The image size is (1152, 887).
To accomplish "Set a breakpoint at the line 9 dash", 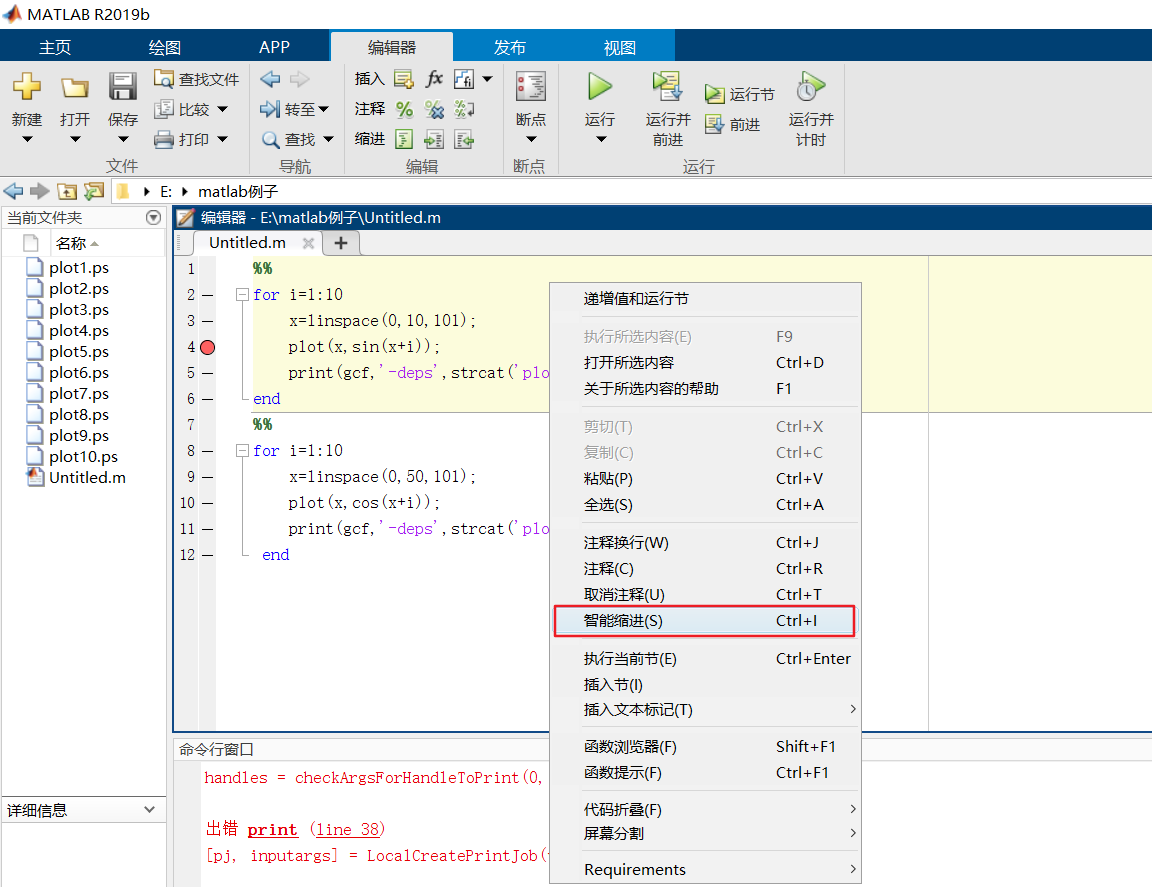I will point(208,478).
